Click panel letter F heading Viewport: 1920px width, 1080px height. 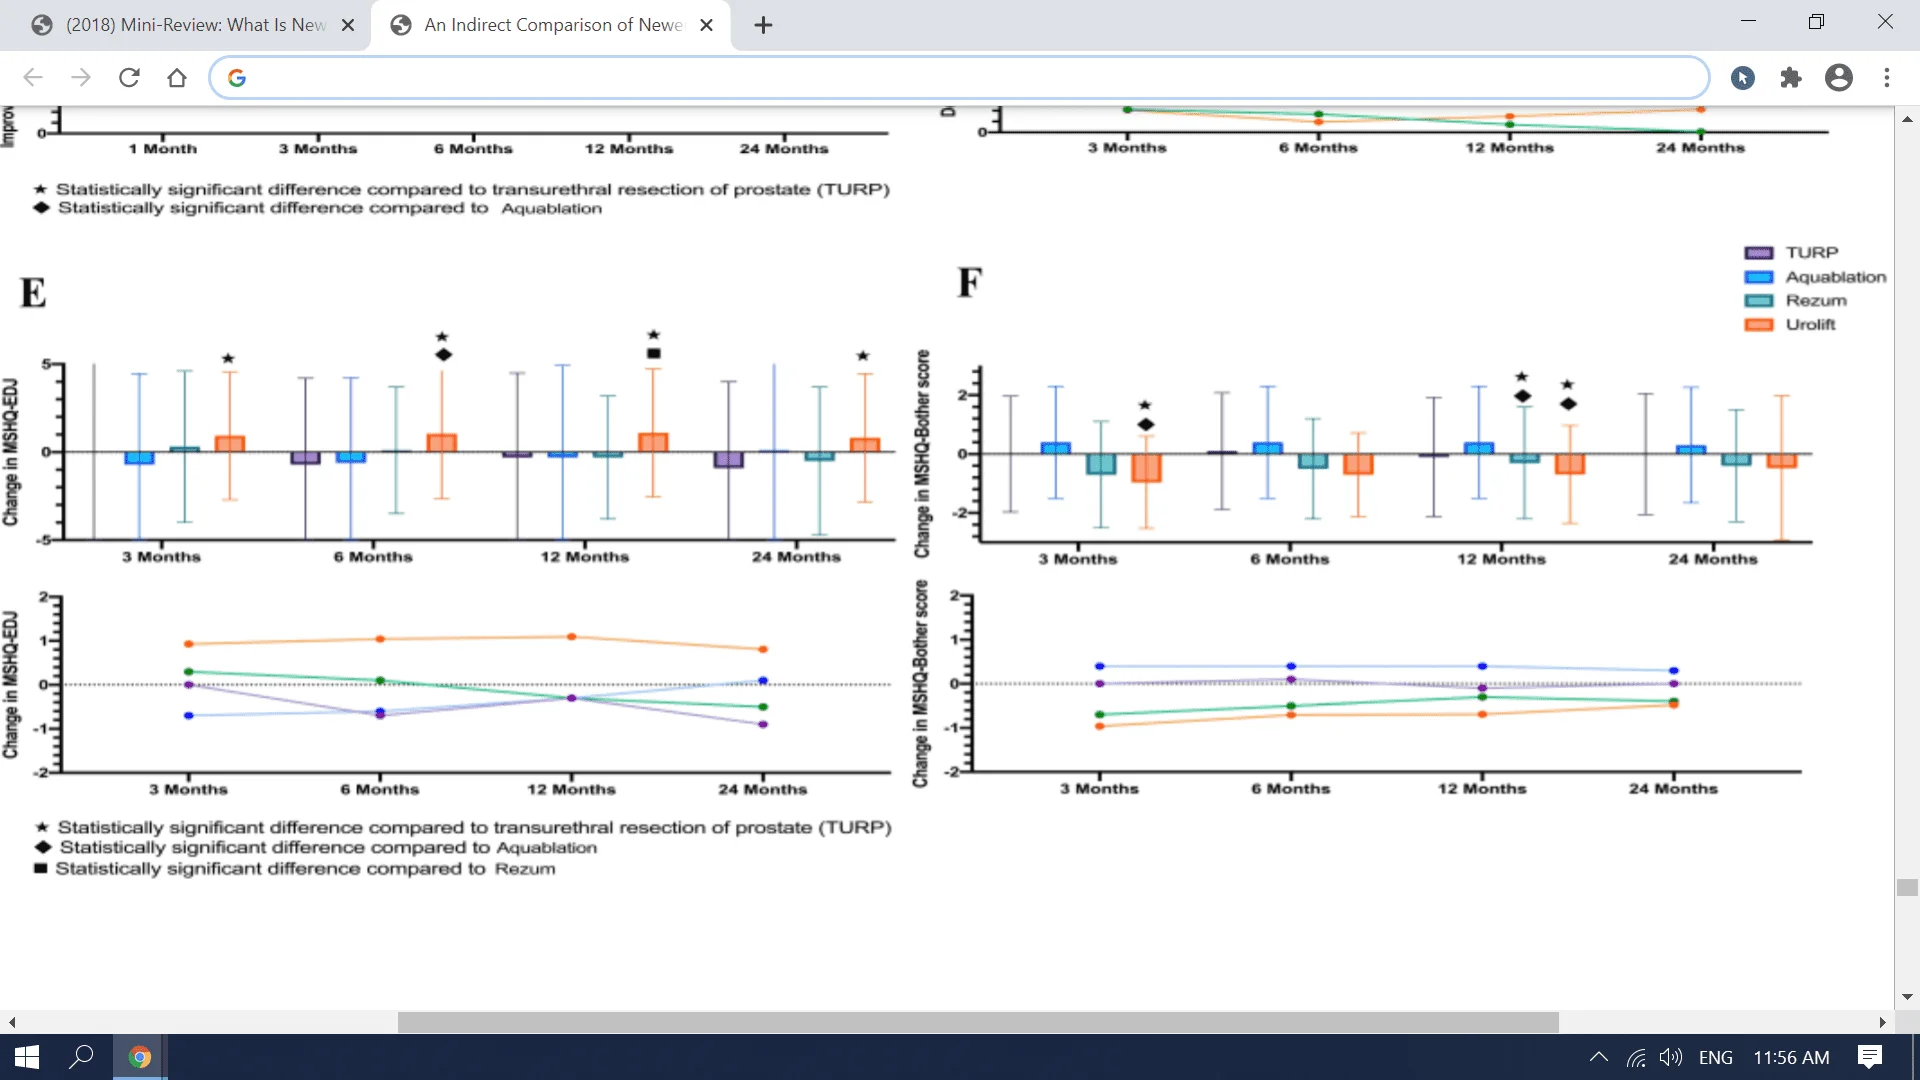[969, 283]
